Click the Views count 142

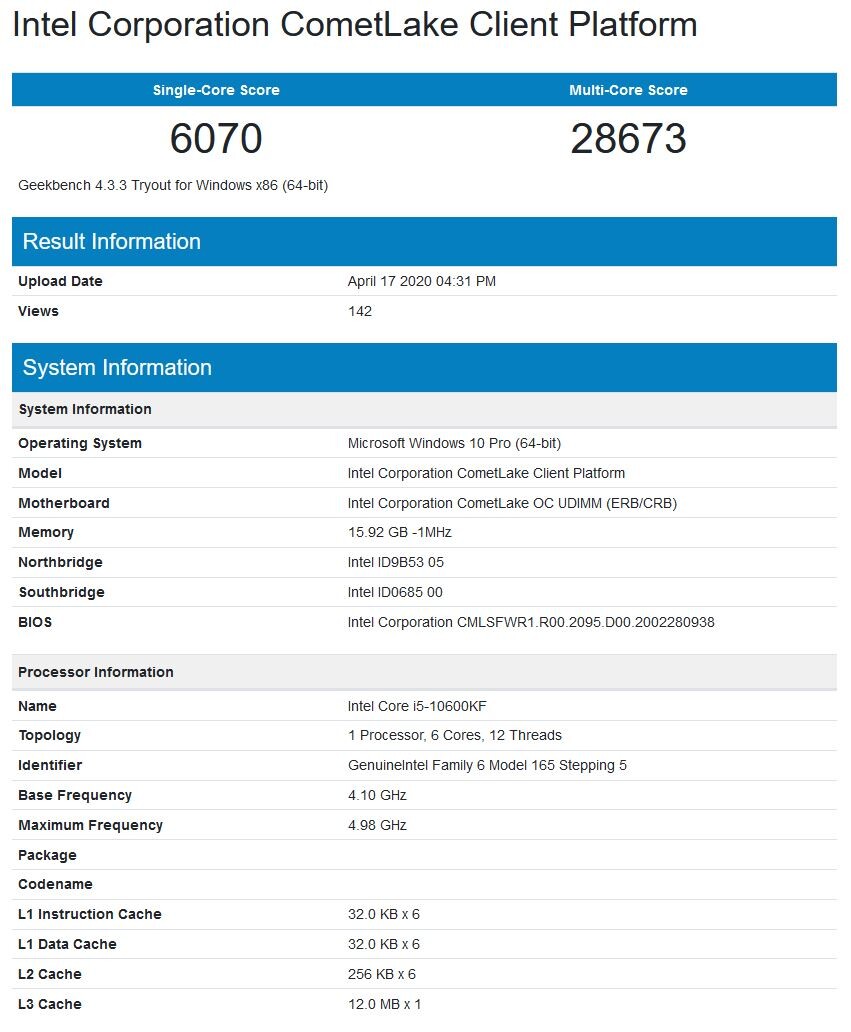(359, 311)
